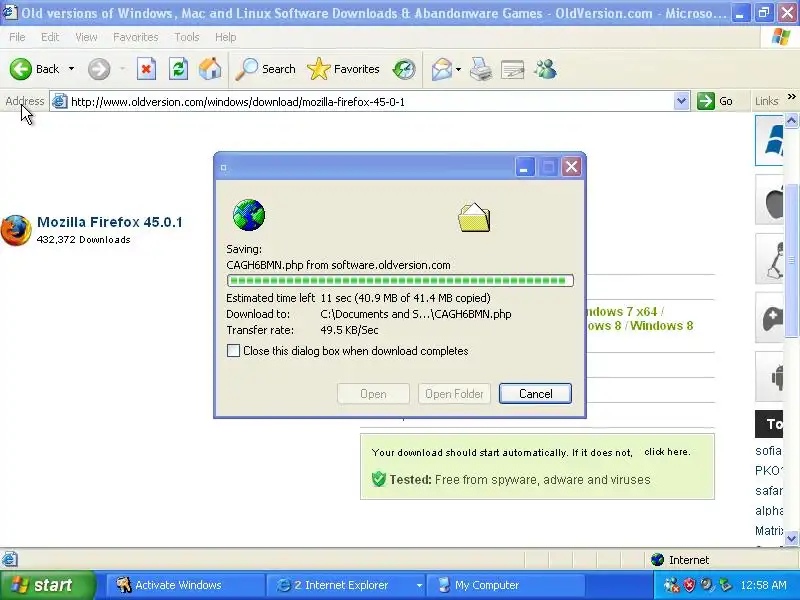Open the File menu

[17, 37]
